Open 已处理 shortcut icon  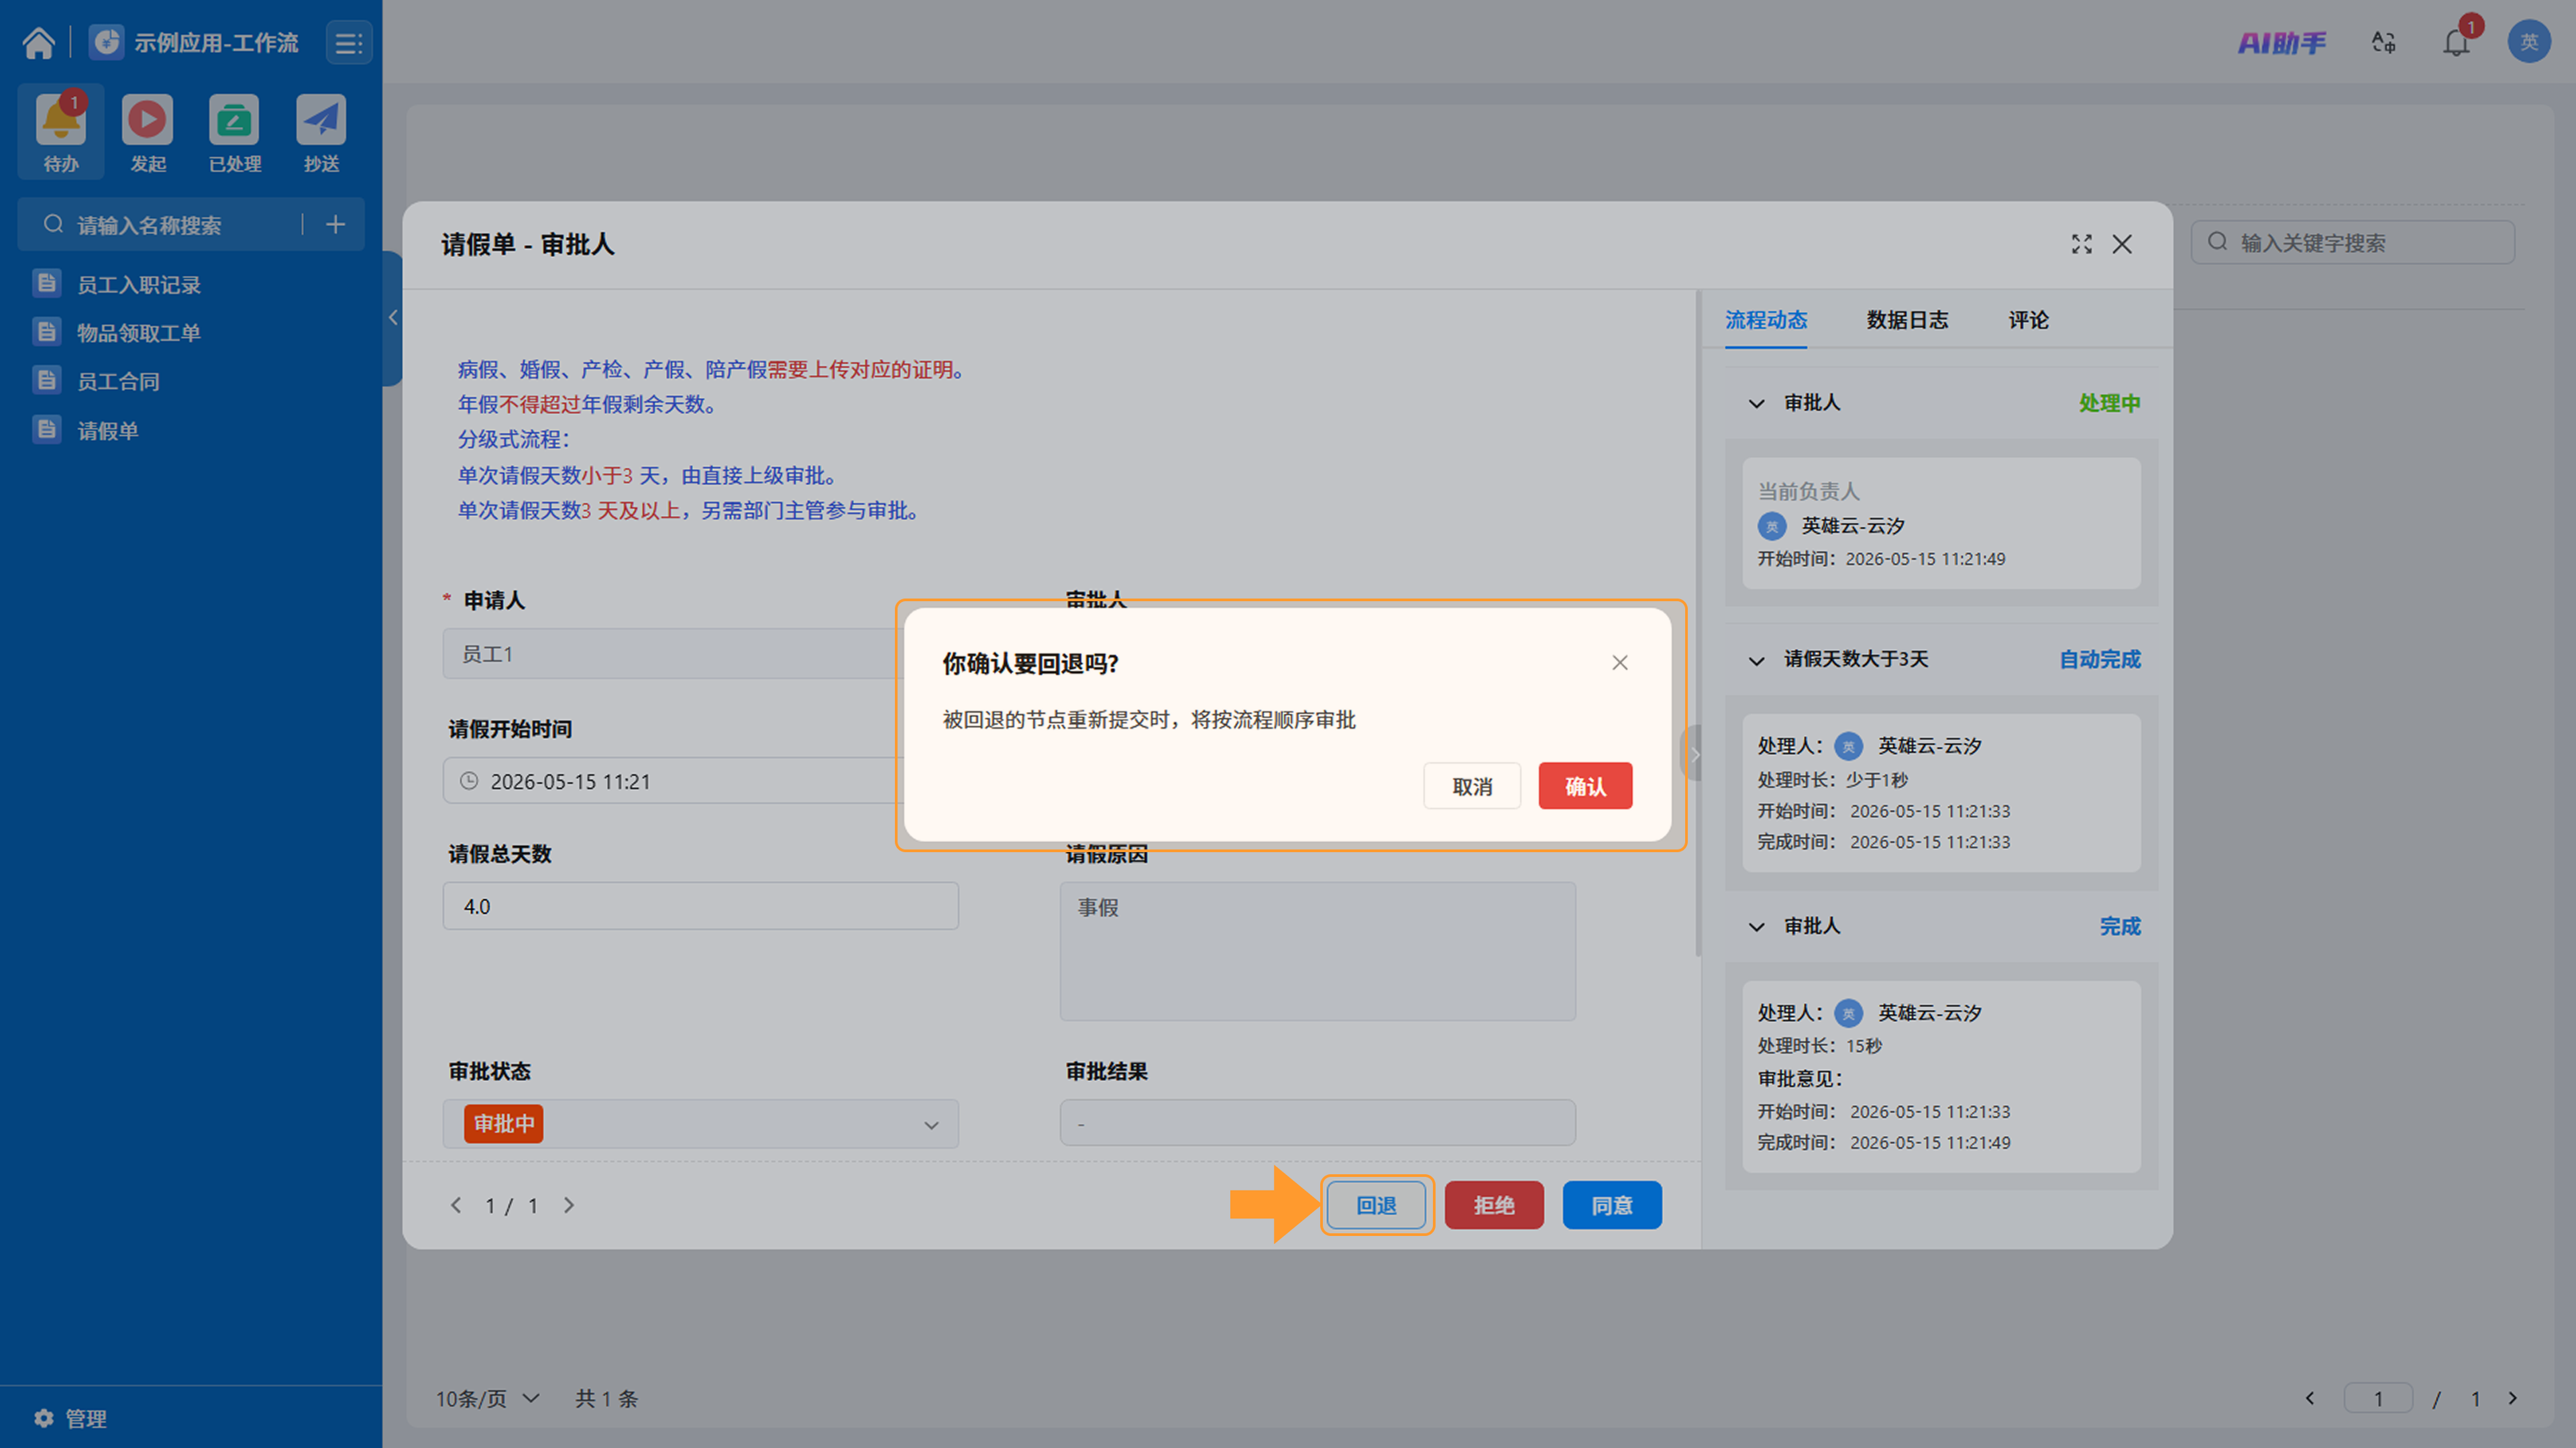[x=234, y=132]
